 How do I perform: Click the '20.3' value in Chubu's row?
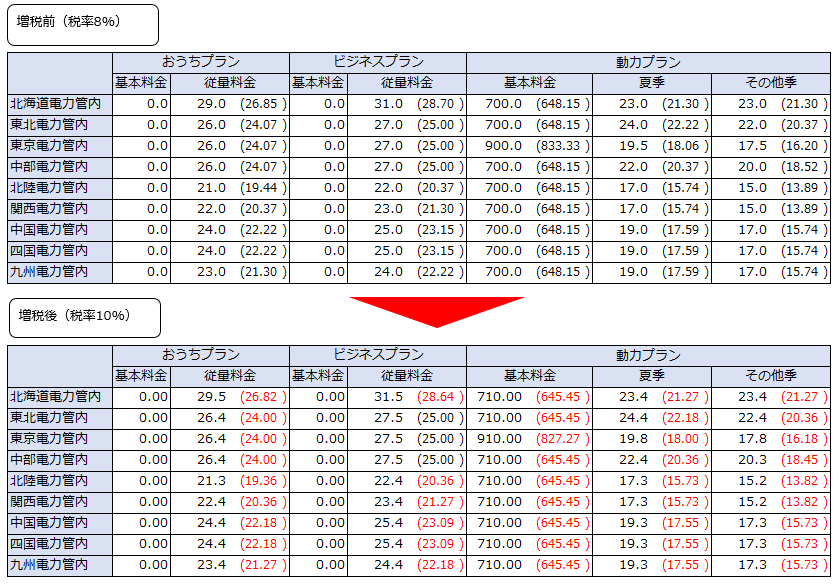752,460
